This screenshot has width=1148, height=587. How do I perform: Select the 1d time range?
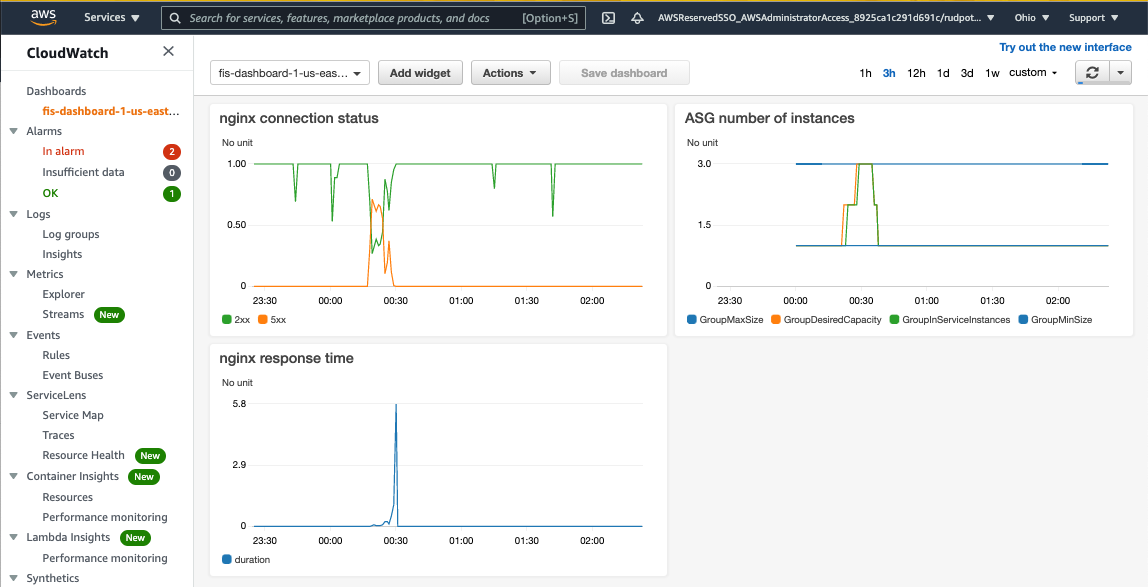click(944, 72)
